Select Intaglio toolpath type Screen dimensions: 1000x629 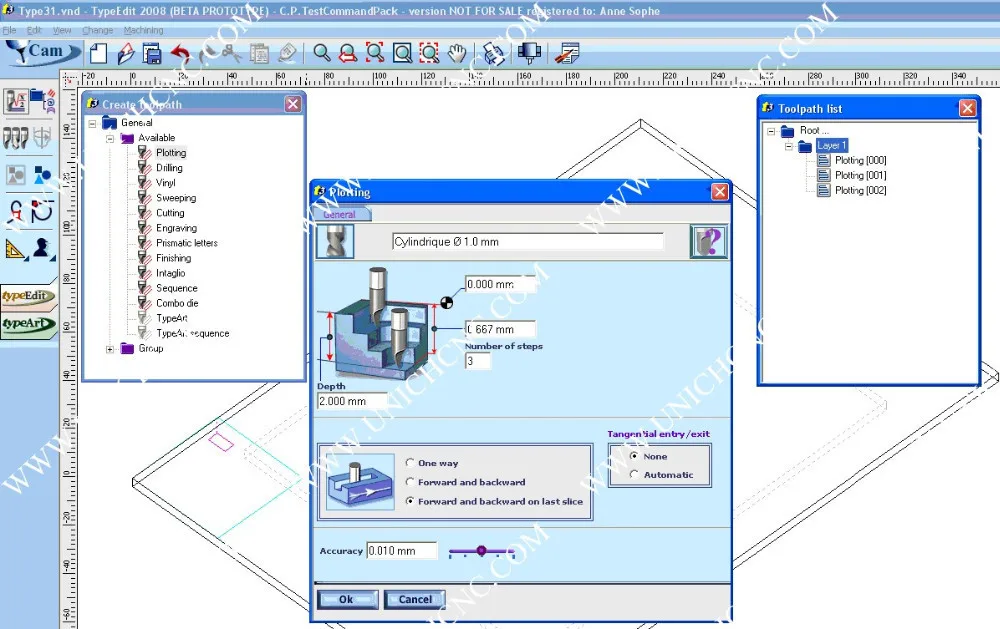[170, 273]
